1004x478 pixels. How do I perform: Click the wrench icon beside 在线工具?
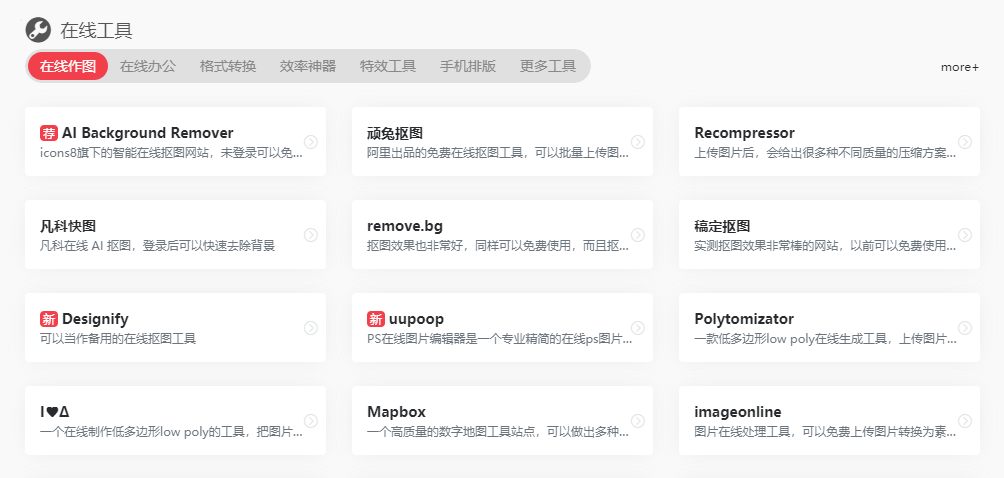point(38,30)
